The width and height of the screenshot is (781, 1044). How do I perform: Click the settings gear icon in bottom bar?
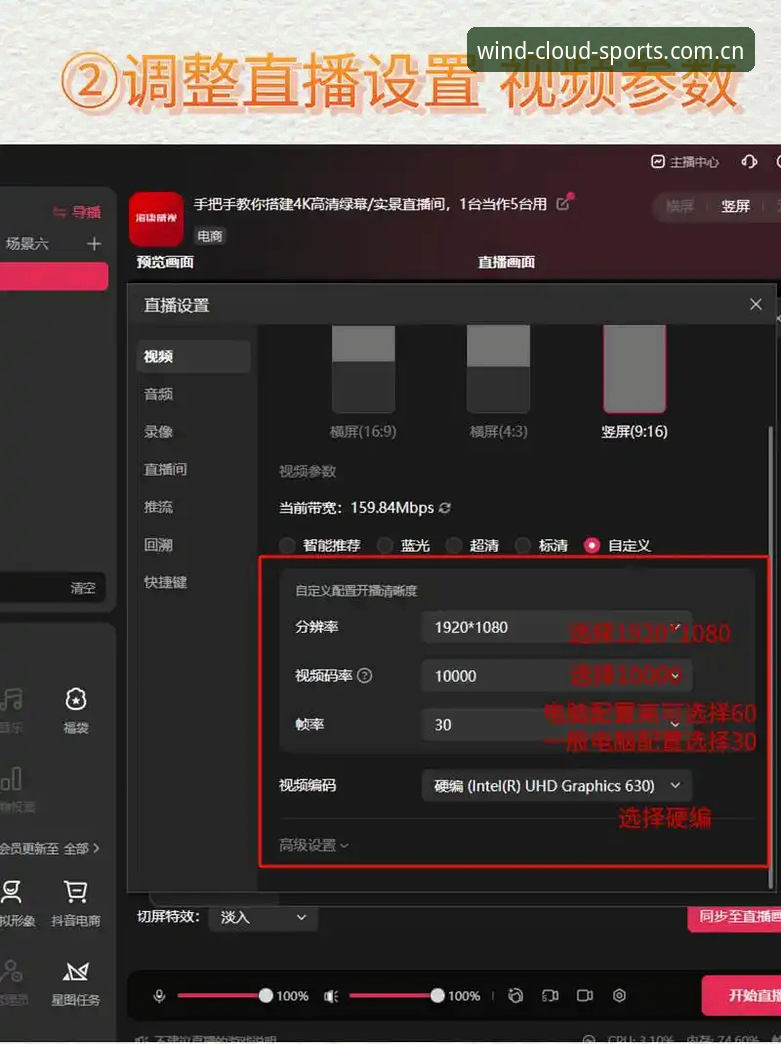pyautogui.click(x=619, y=995)
